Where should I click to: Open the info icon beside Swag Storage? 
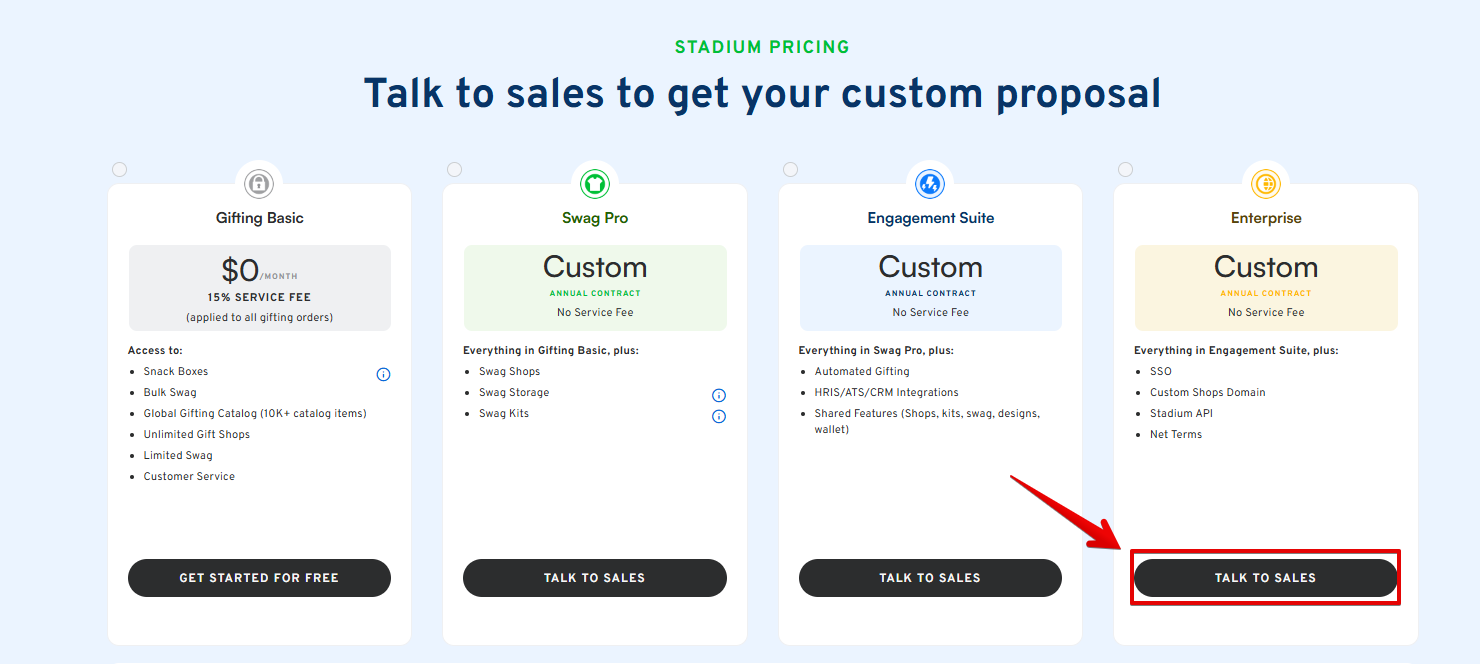coord(718,395)
